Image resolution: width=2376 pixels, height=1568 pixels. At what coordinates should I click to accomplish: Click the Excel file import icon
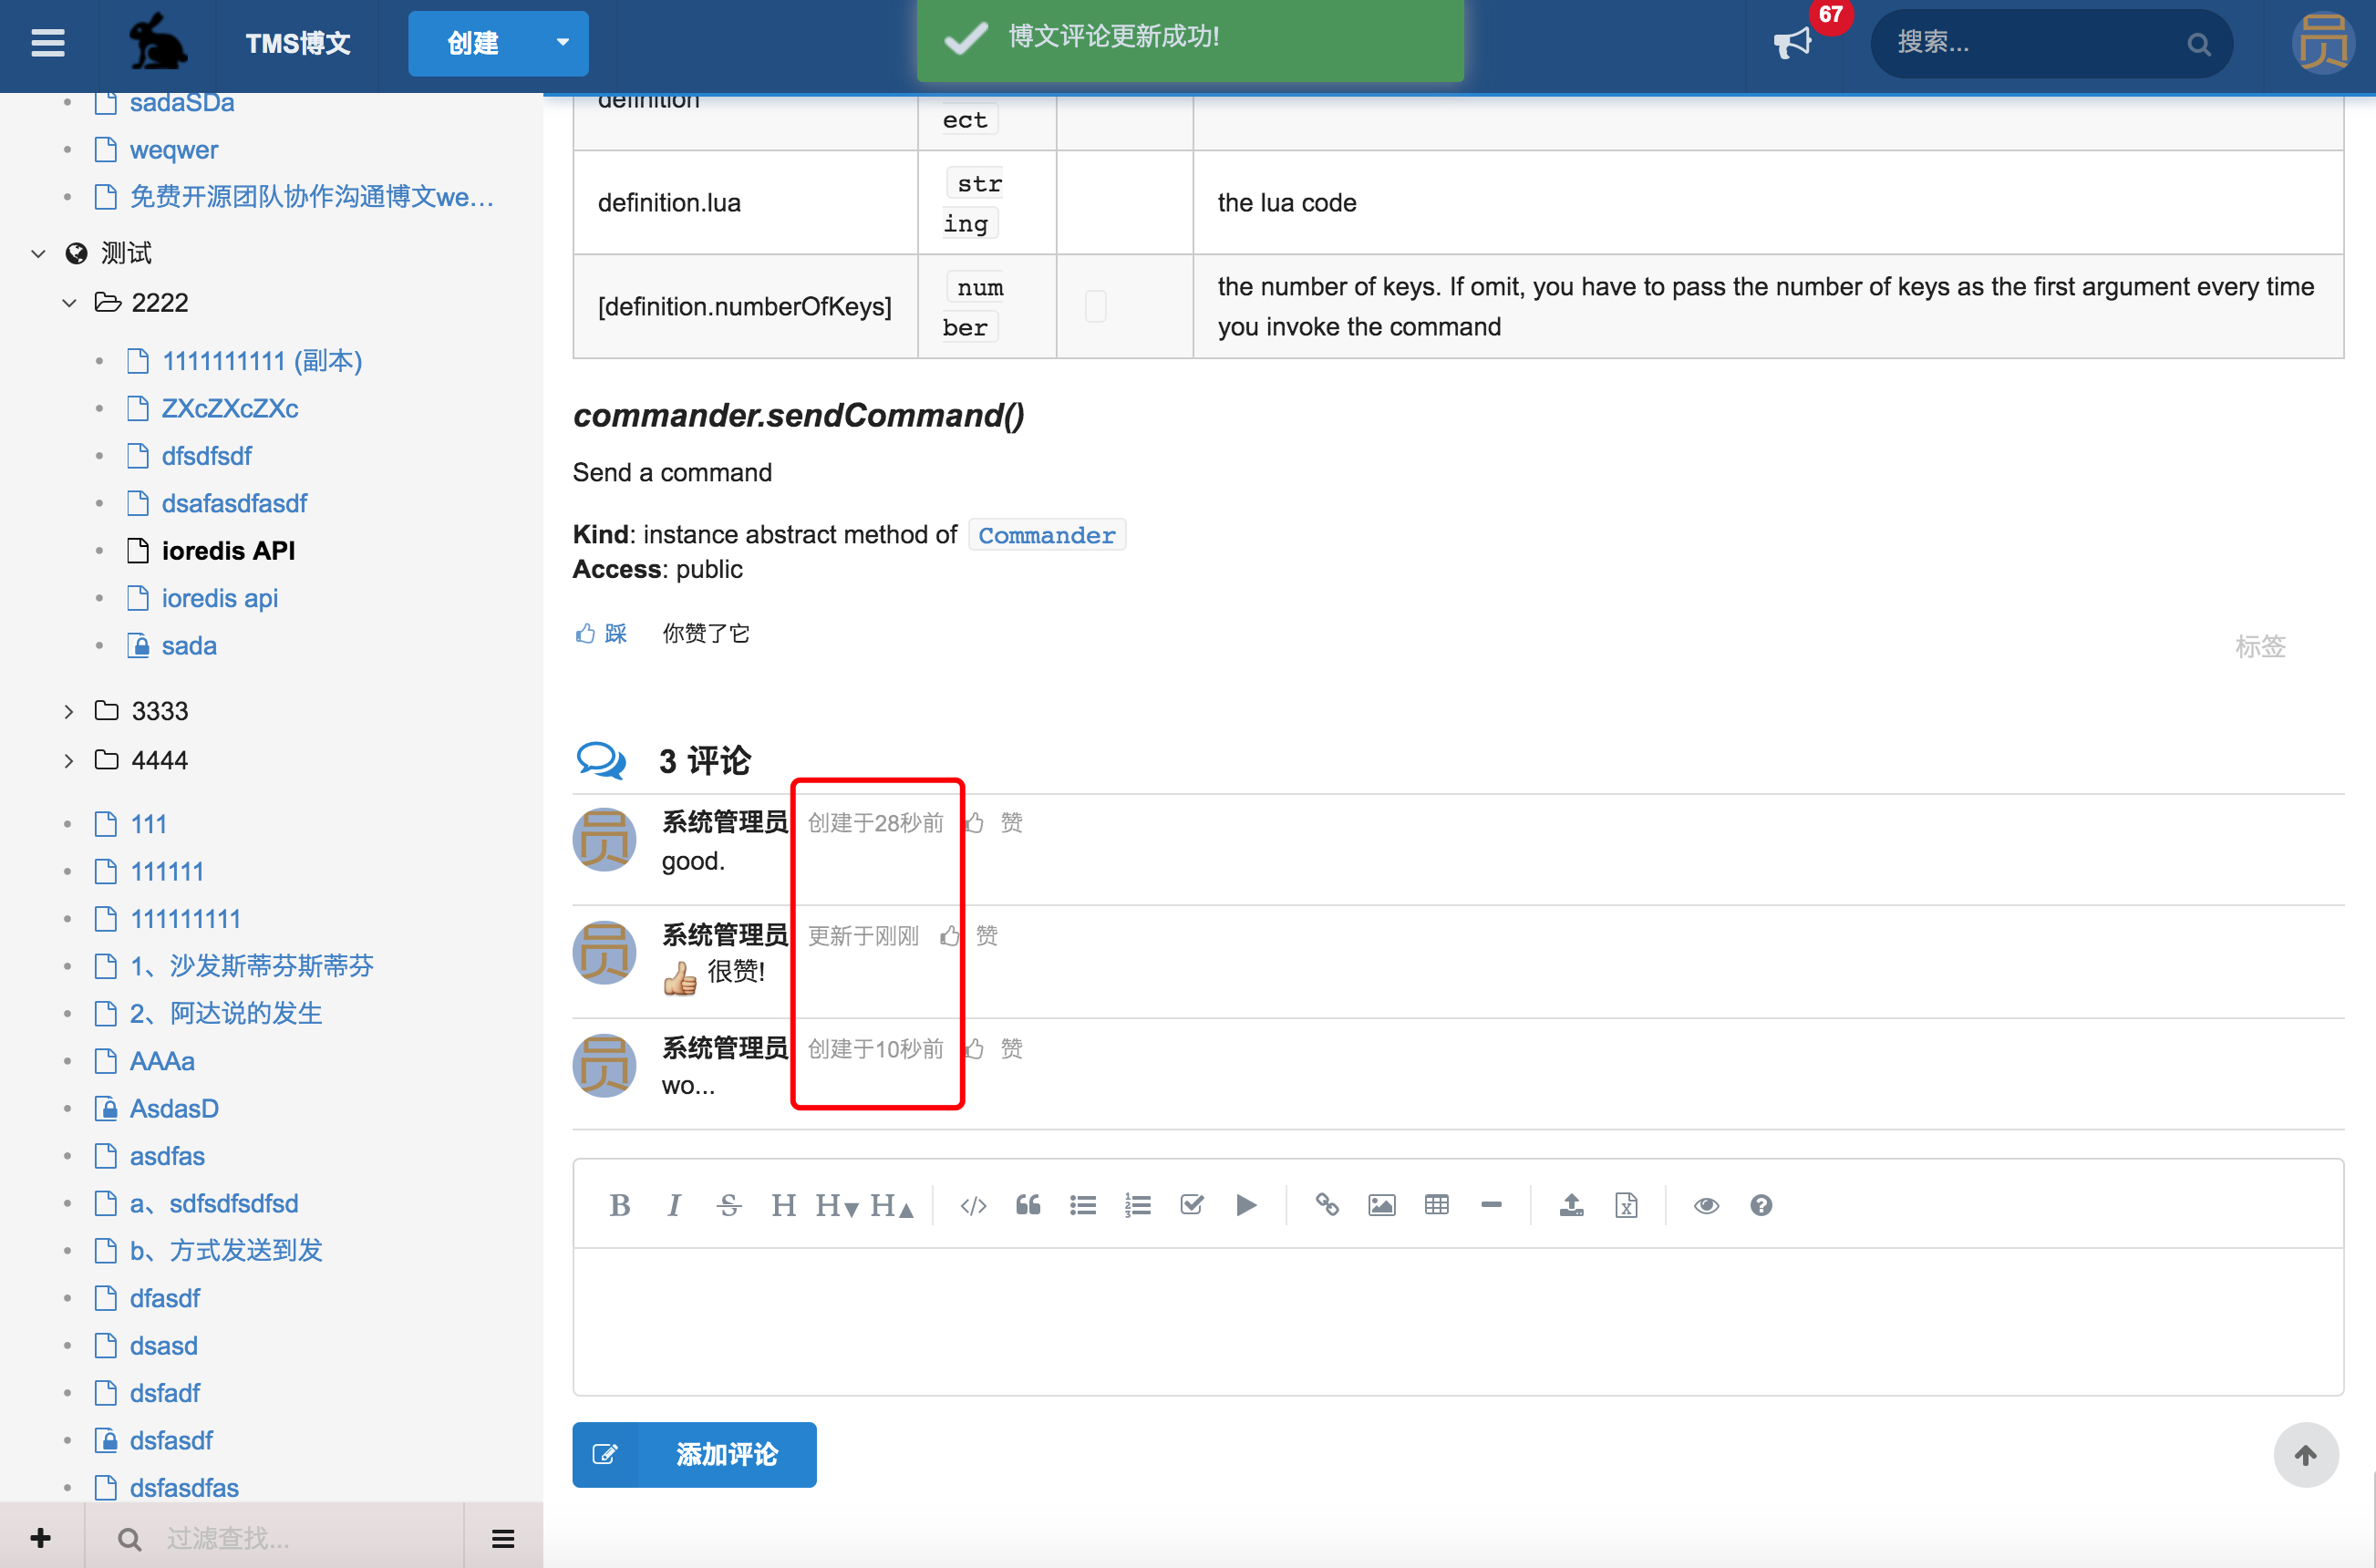[1627, 1205]
